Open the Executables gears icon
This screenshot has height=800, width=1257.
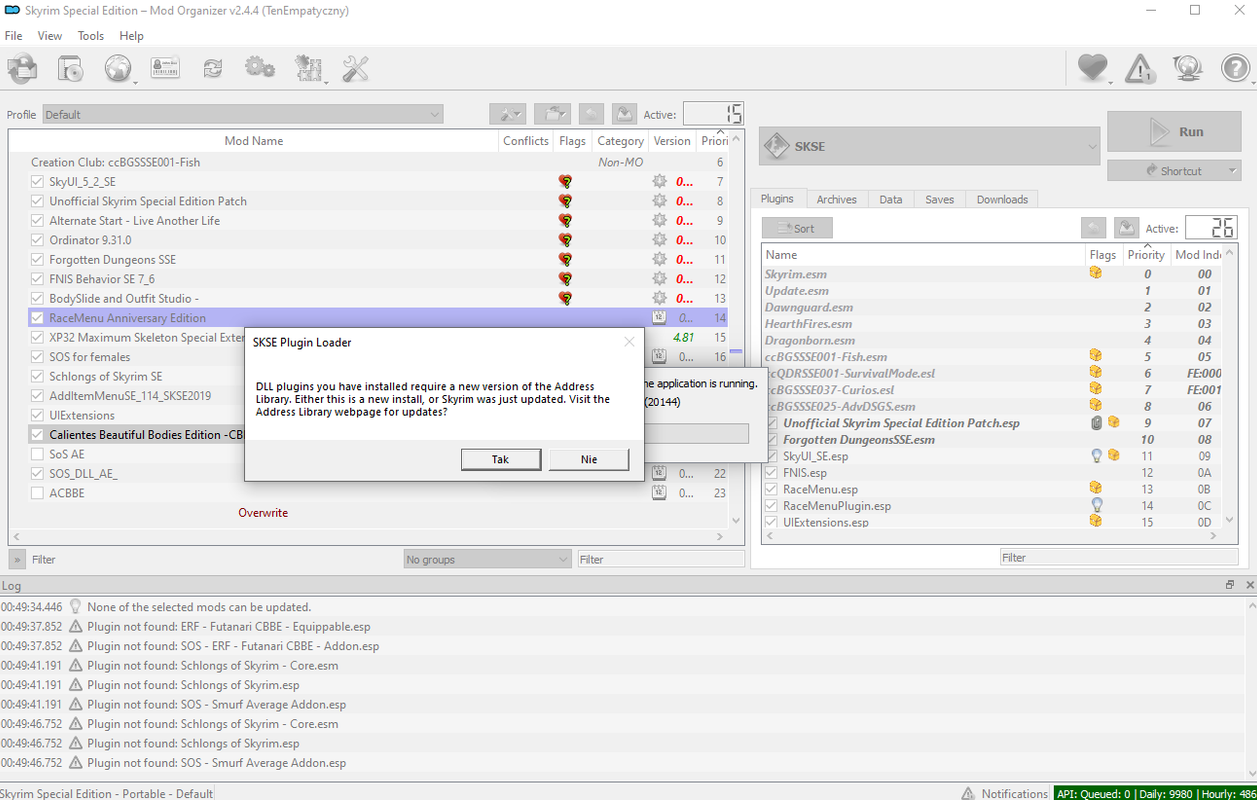(260, 68)
